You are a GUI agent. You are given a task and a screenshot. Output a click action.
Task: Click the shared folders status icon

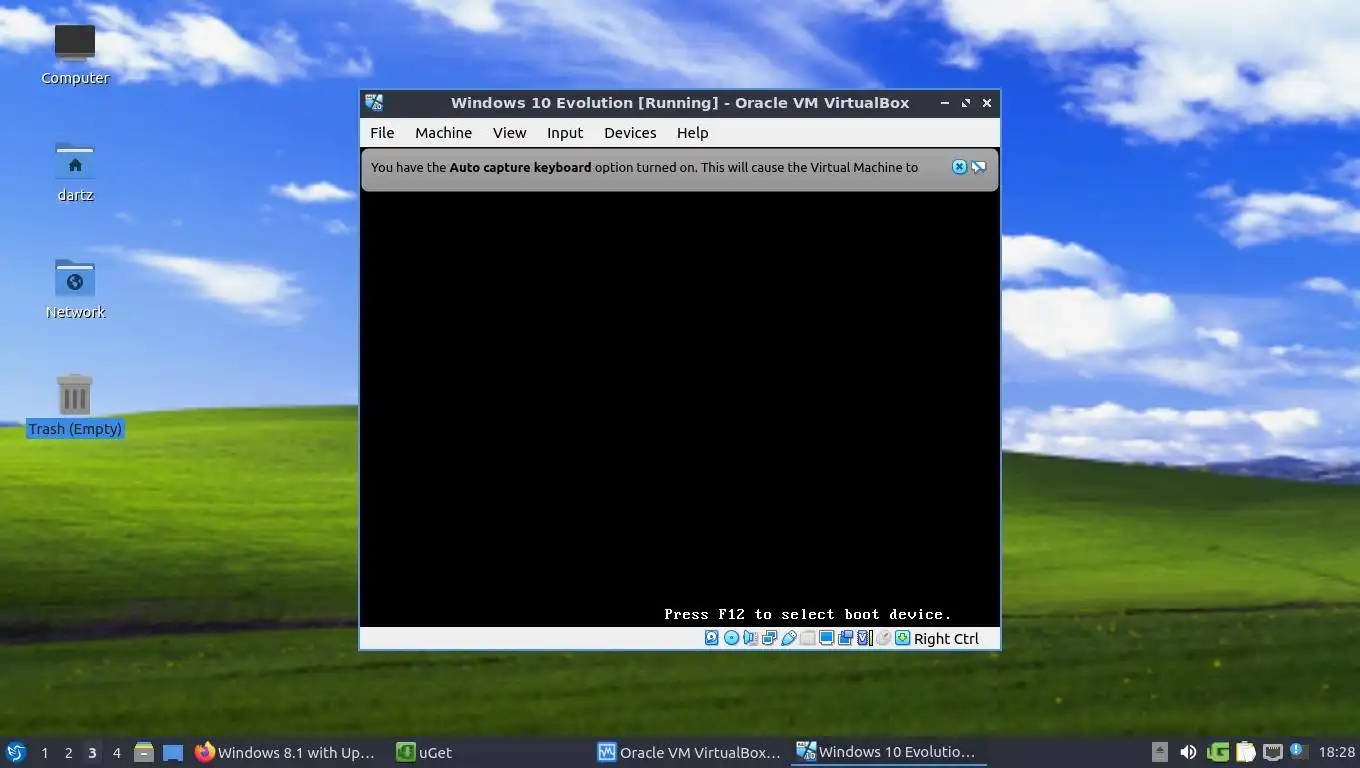807,638
